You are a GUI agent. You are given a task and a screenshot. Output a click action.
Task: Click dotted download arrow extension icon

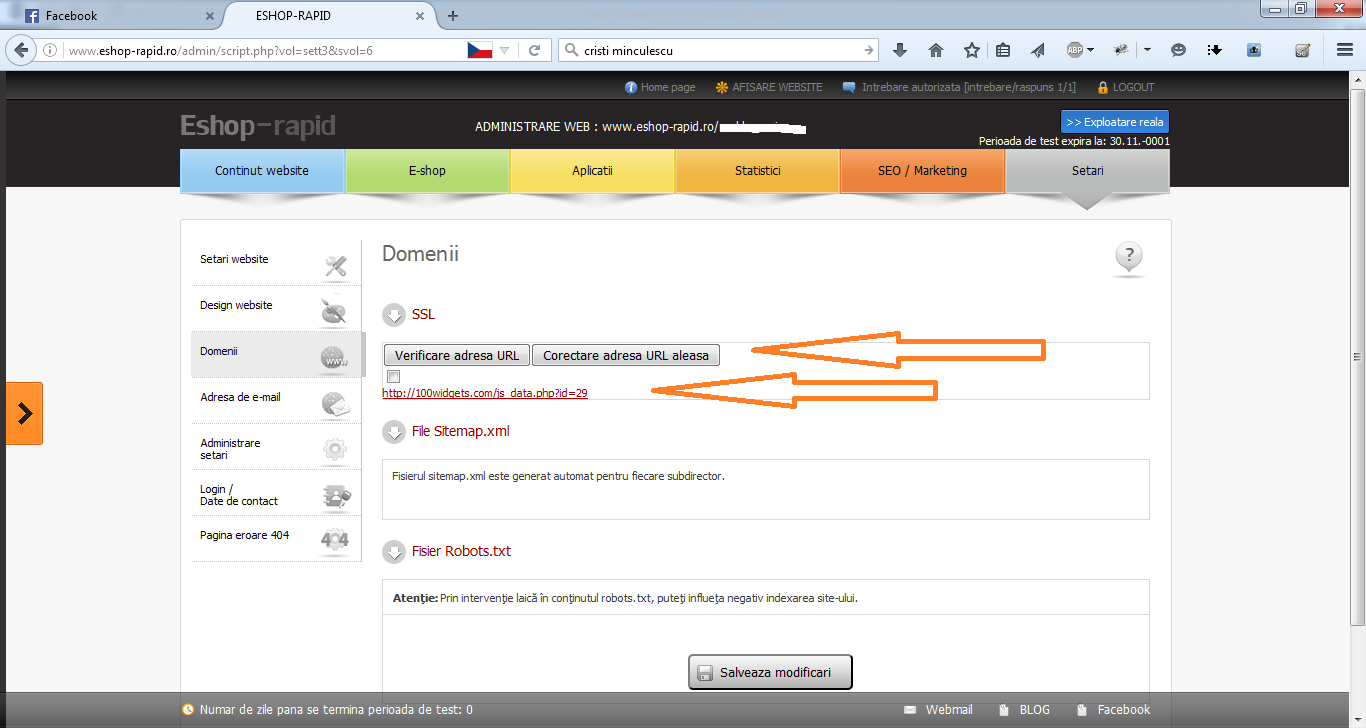(x=1215, y=50)
